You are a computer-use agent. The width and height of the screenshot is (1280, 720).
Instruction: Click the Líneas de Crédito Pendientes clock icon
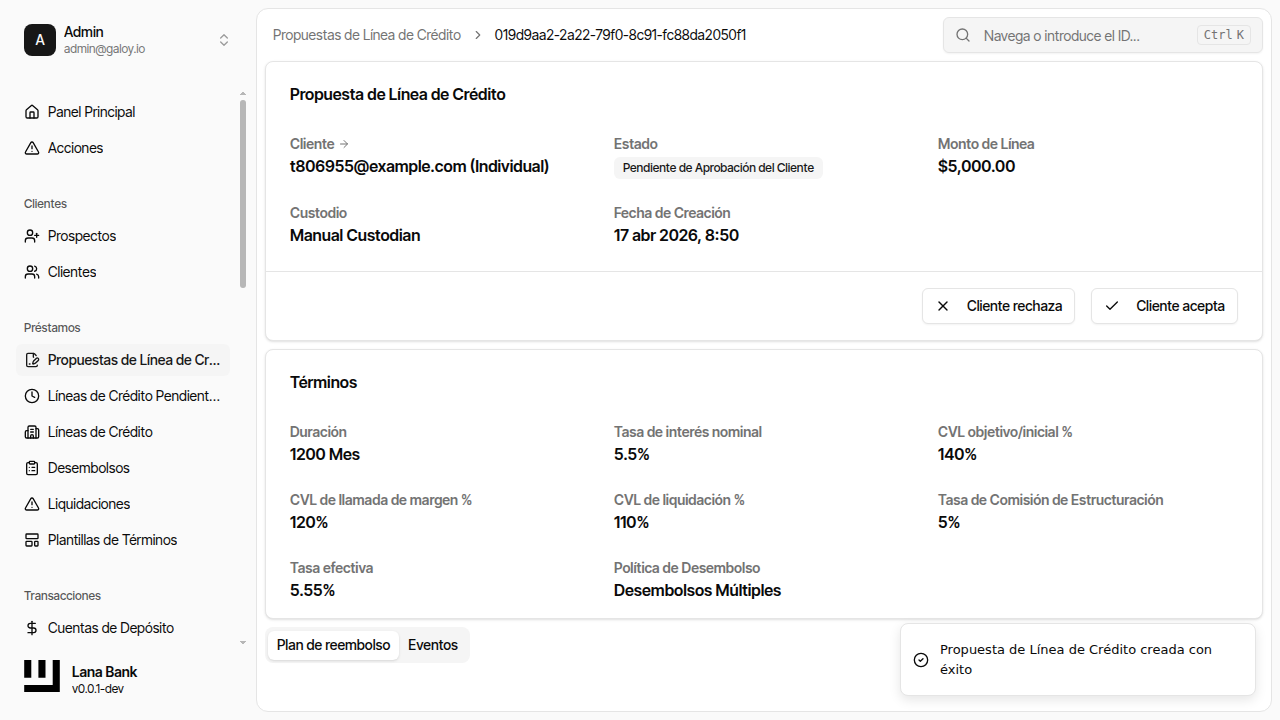(32, 396)
